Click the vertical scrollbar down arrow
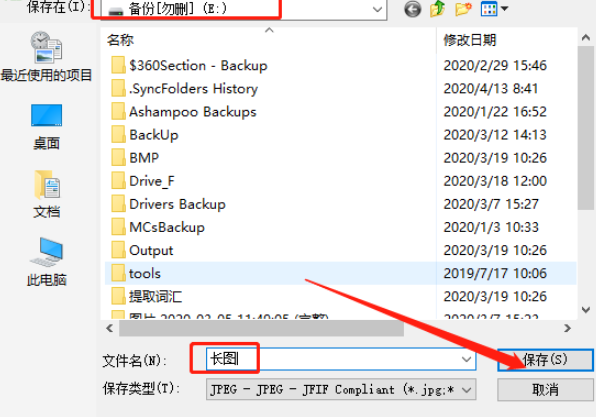Image resolution: width=596 pixels, height=417 pixels. pyautogui.click(x=586, y=310)
